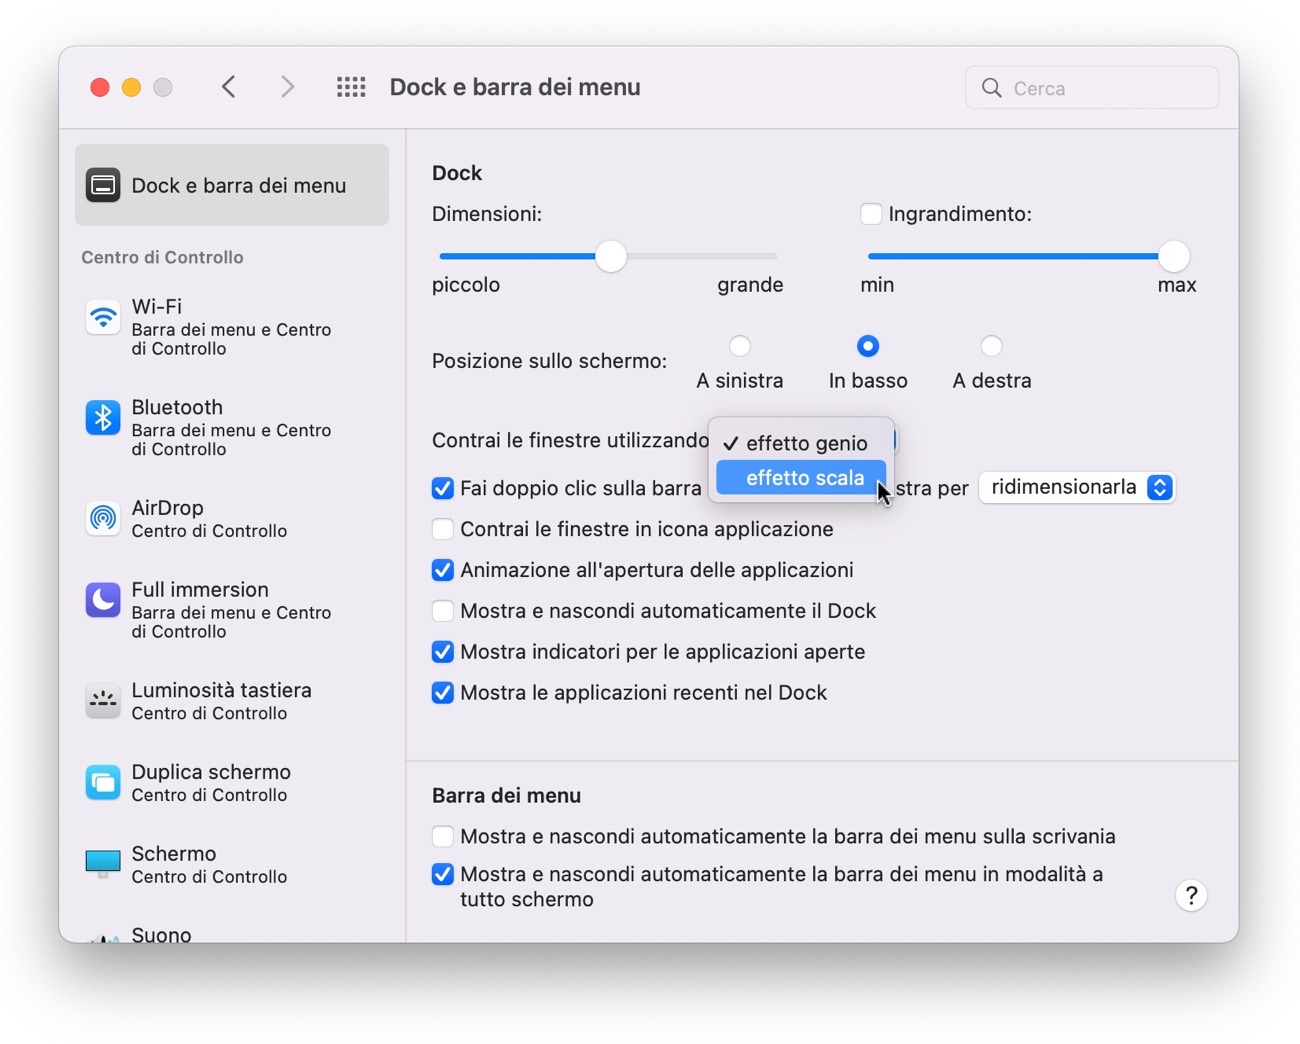The image size is (1300, 1044).
Task: Open the Bluetooth settings icon
Action: [x=103, y=417]
